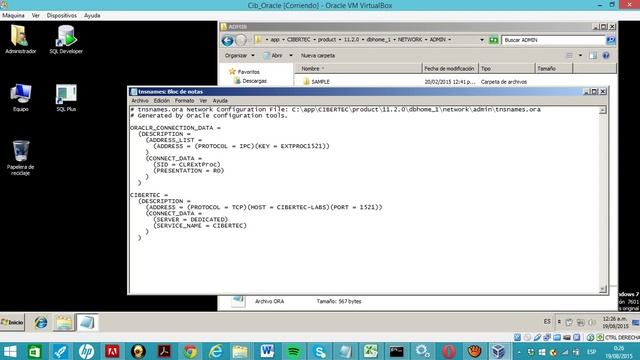Toggle the Explorer preview pane button
640x360 pixels.
pyautogui.click(x=593, y=56)
